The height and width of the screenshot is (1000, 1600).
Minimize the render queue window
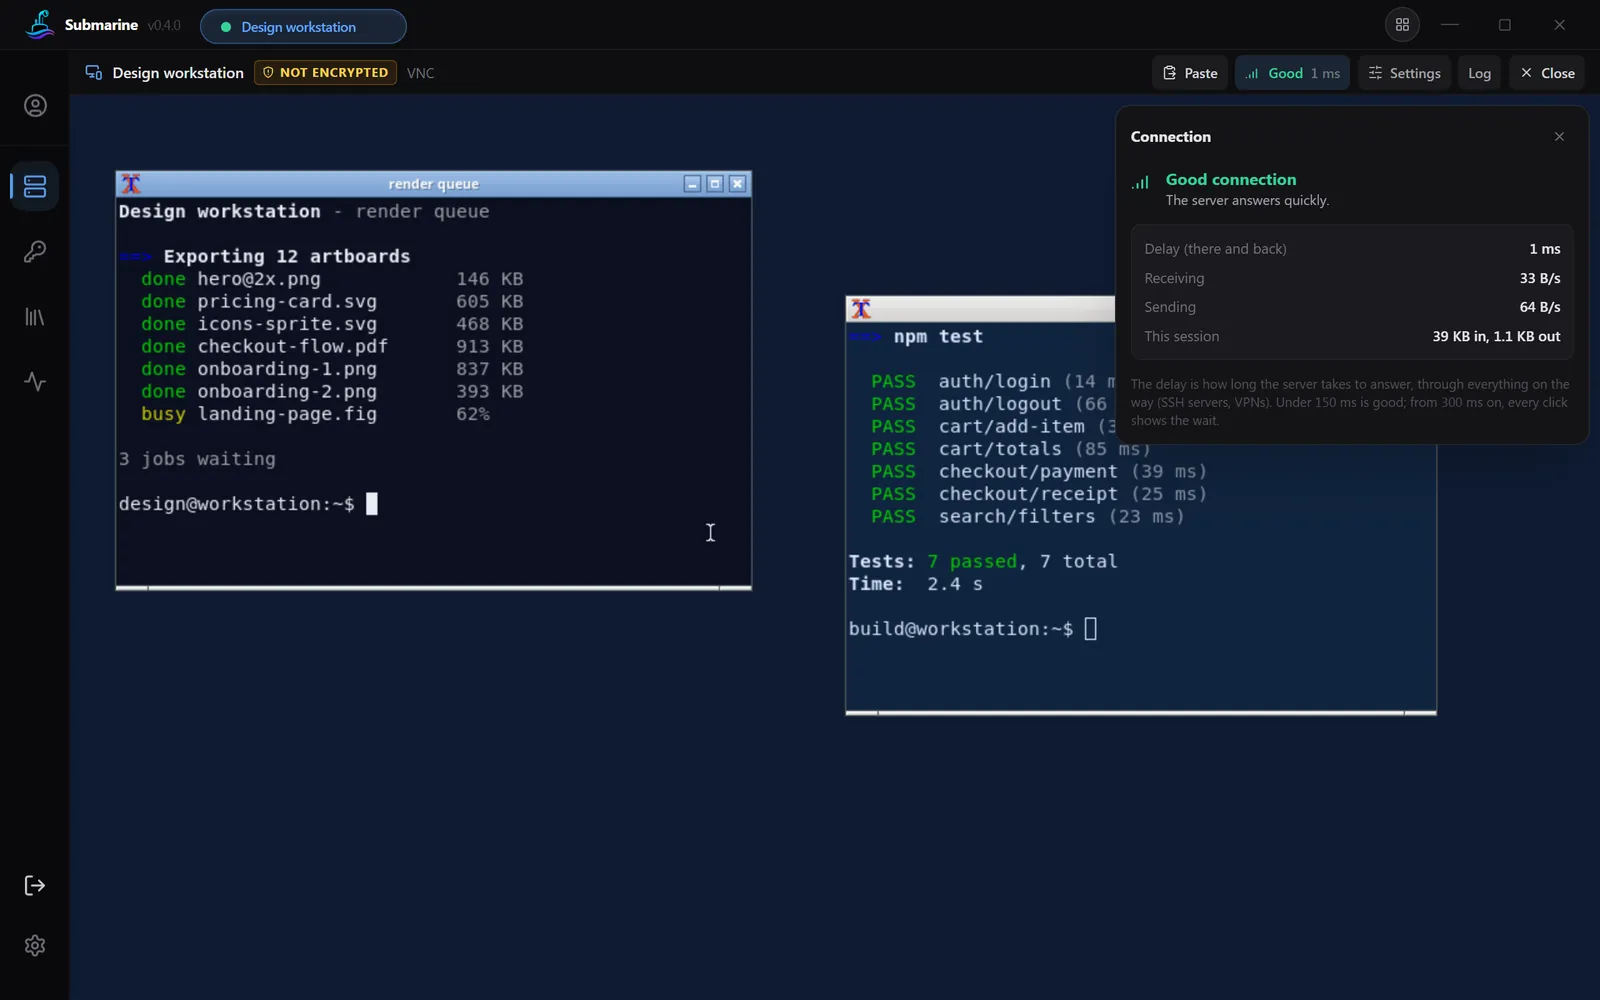pos(692,184)
